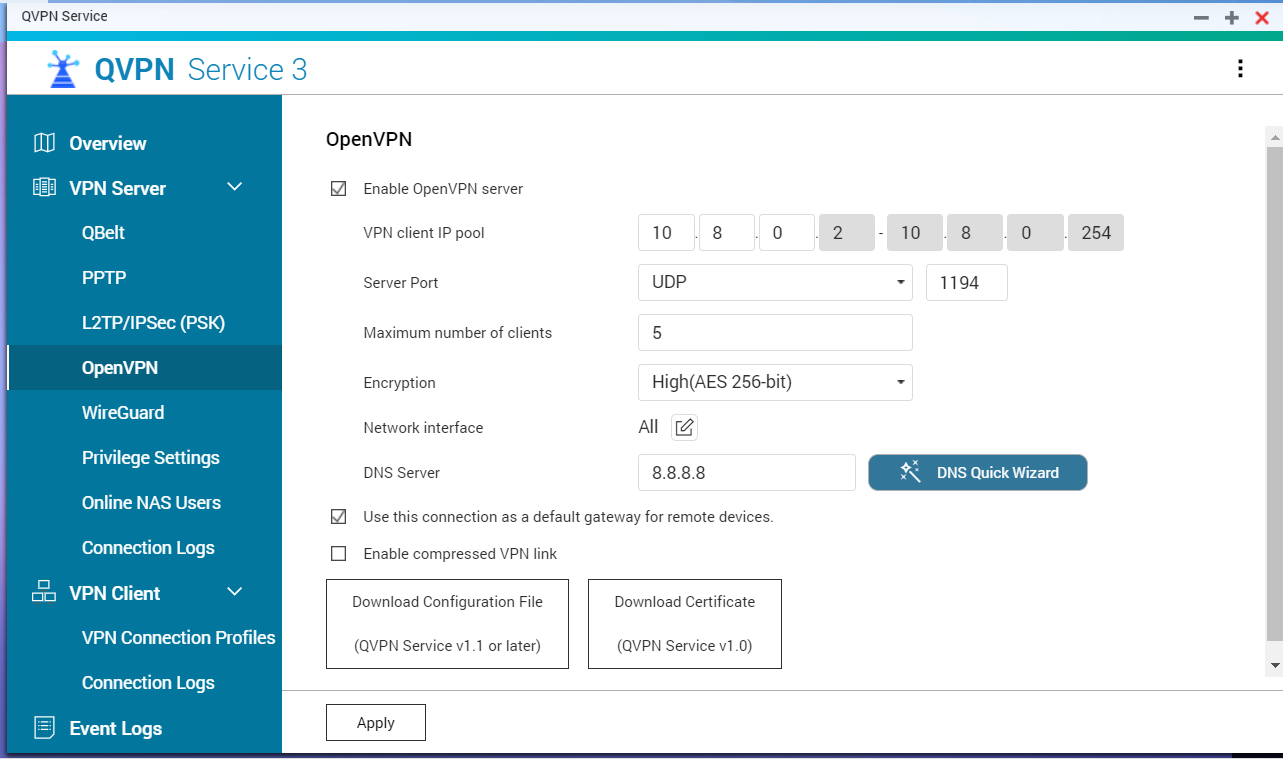The image size is (1283, 761).
Task: Click the Maximum number of clients field
Action: tap(775, 332)
